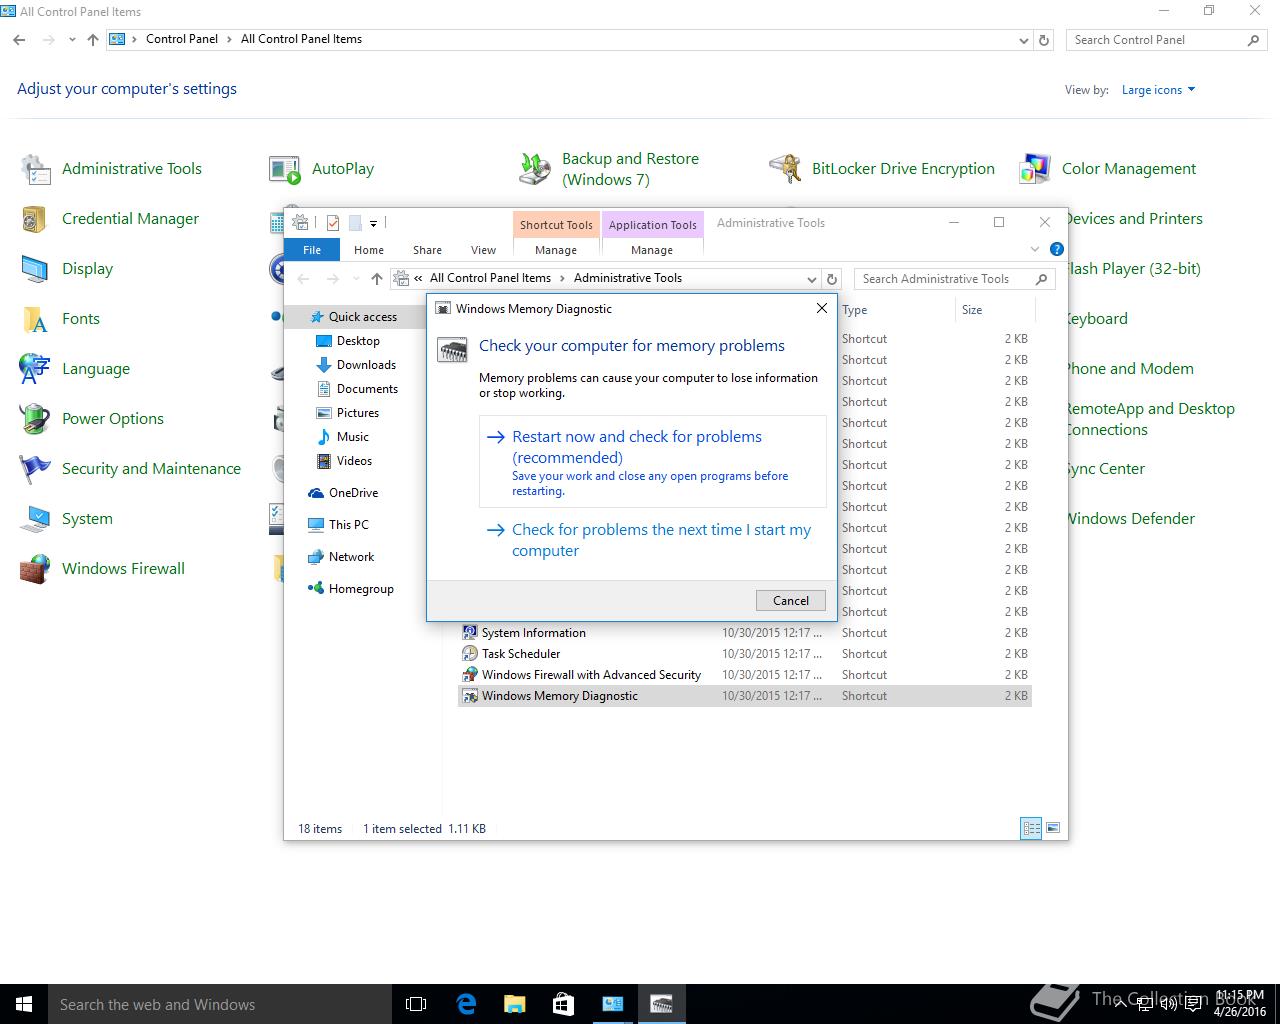Open Power Options

coord(92,419)
